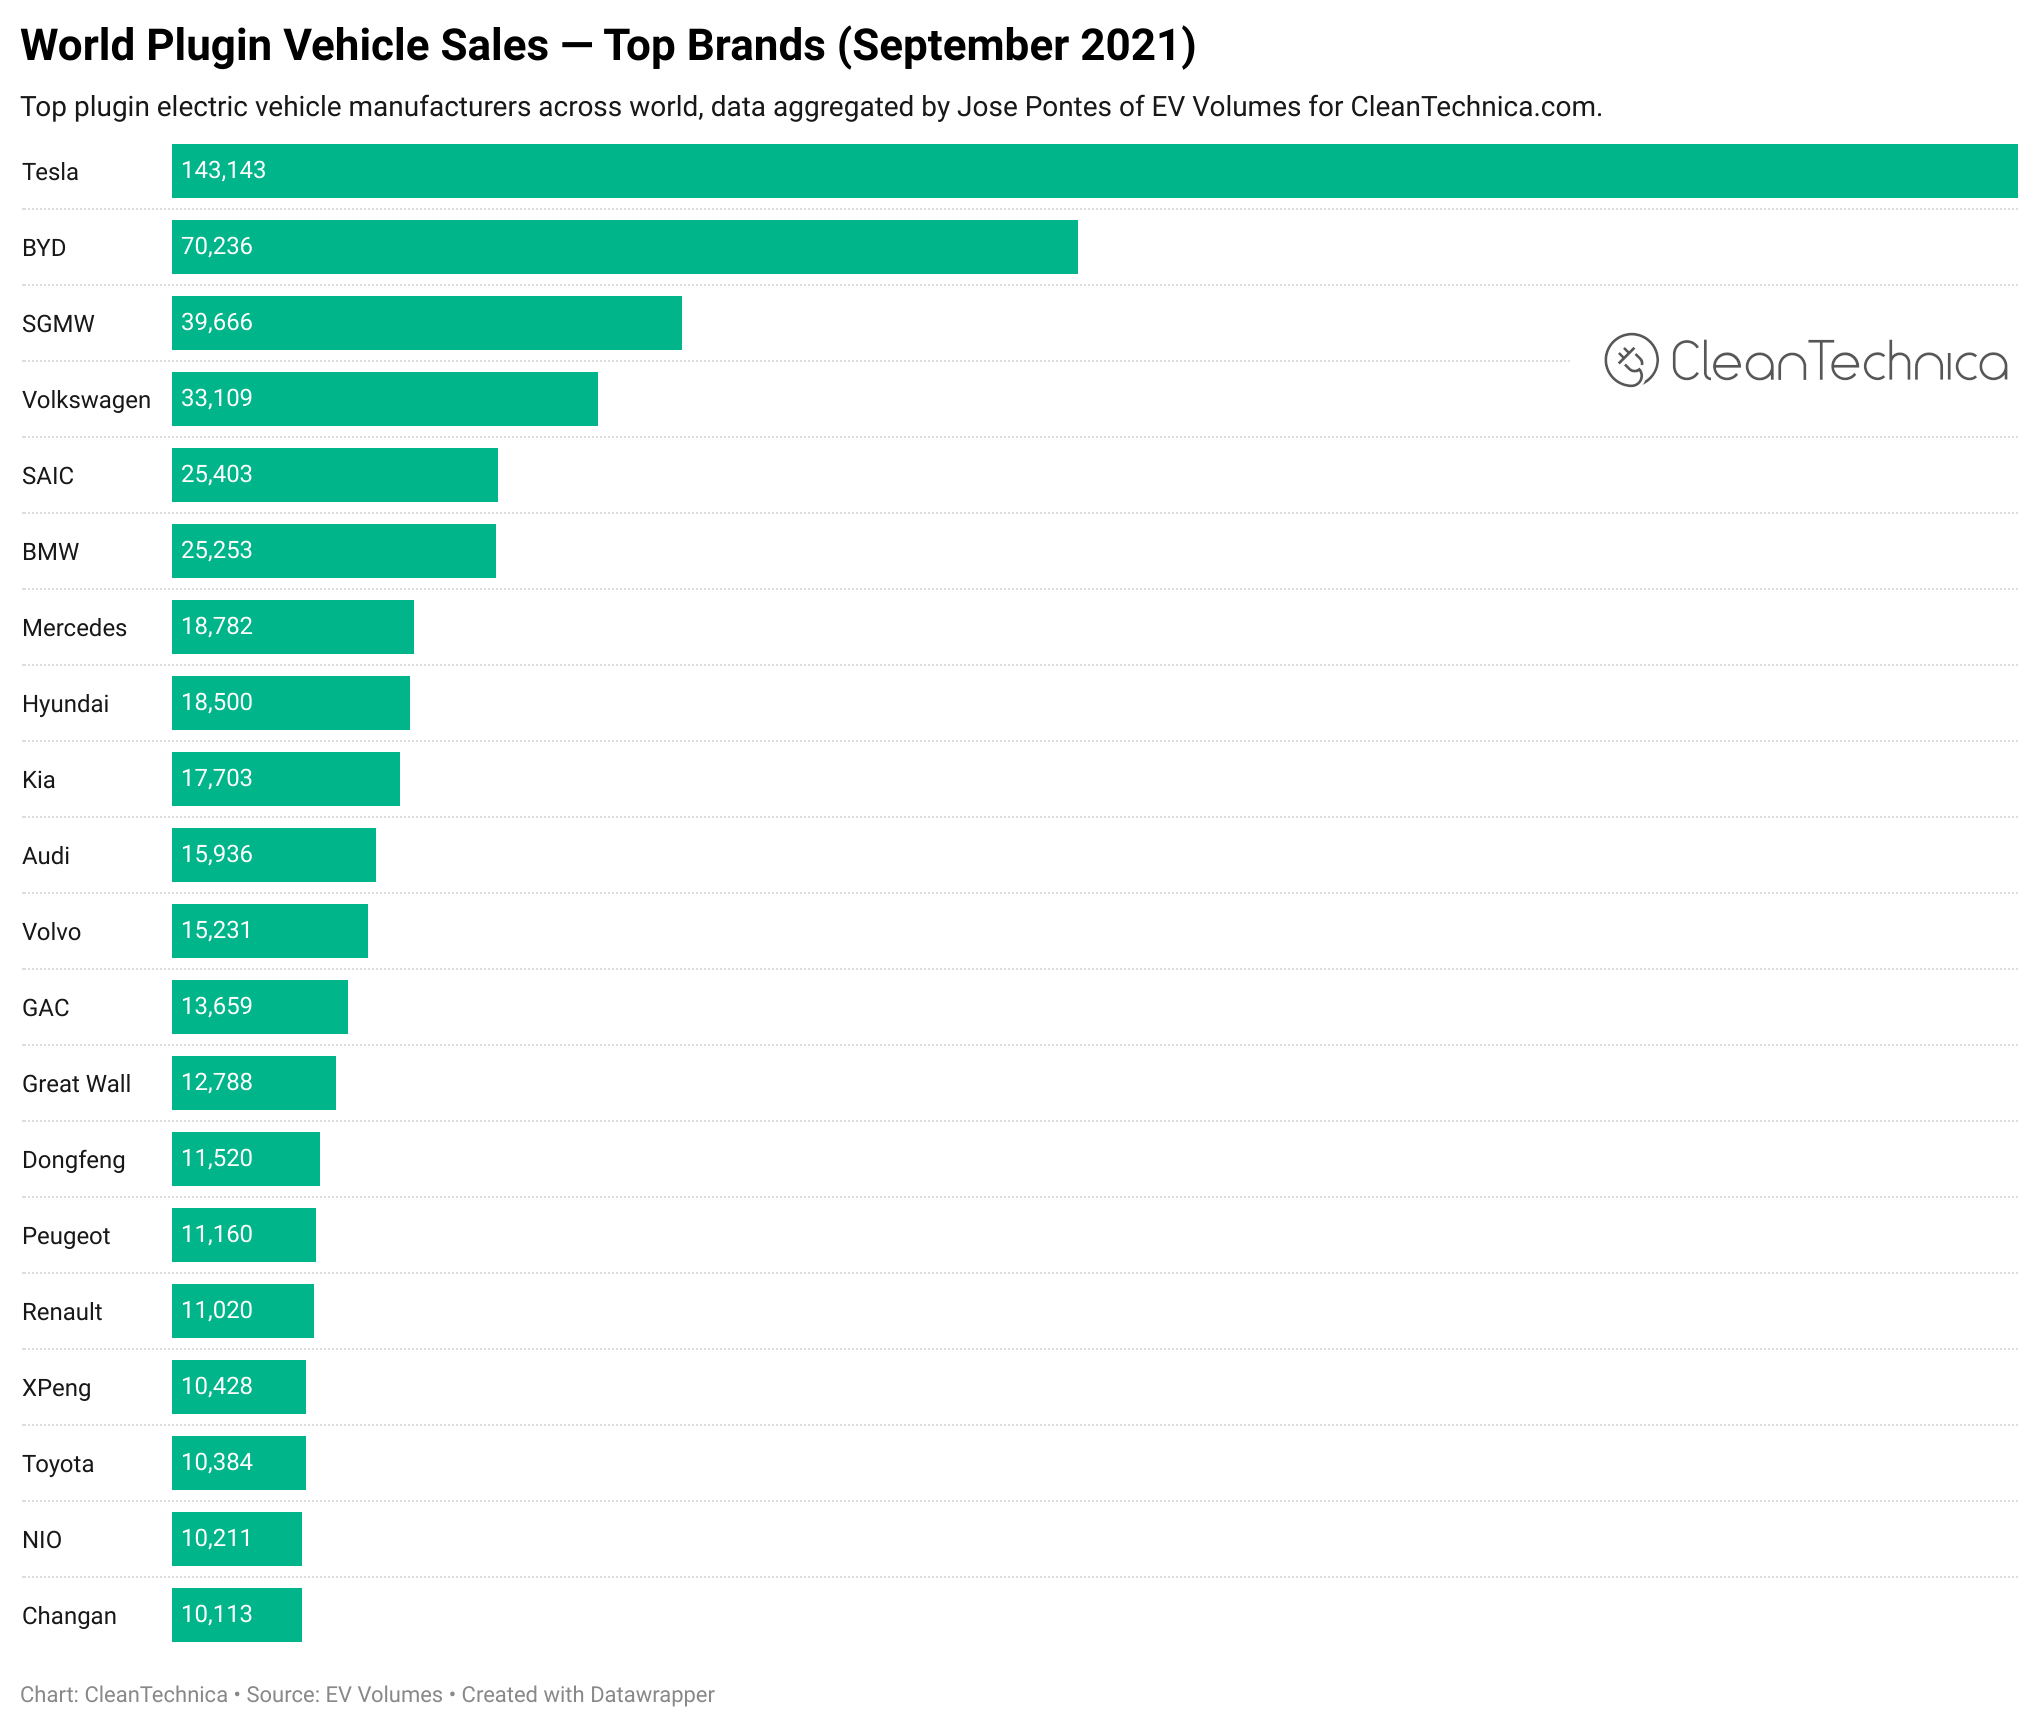Select the Changan bar with 10,113
This screenshot has width=2040, height=1728.
[236, 1615]
